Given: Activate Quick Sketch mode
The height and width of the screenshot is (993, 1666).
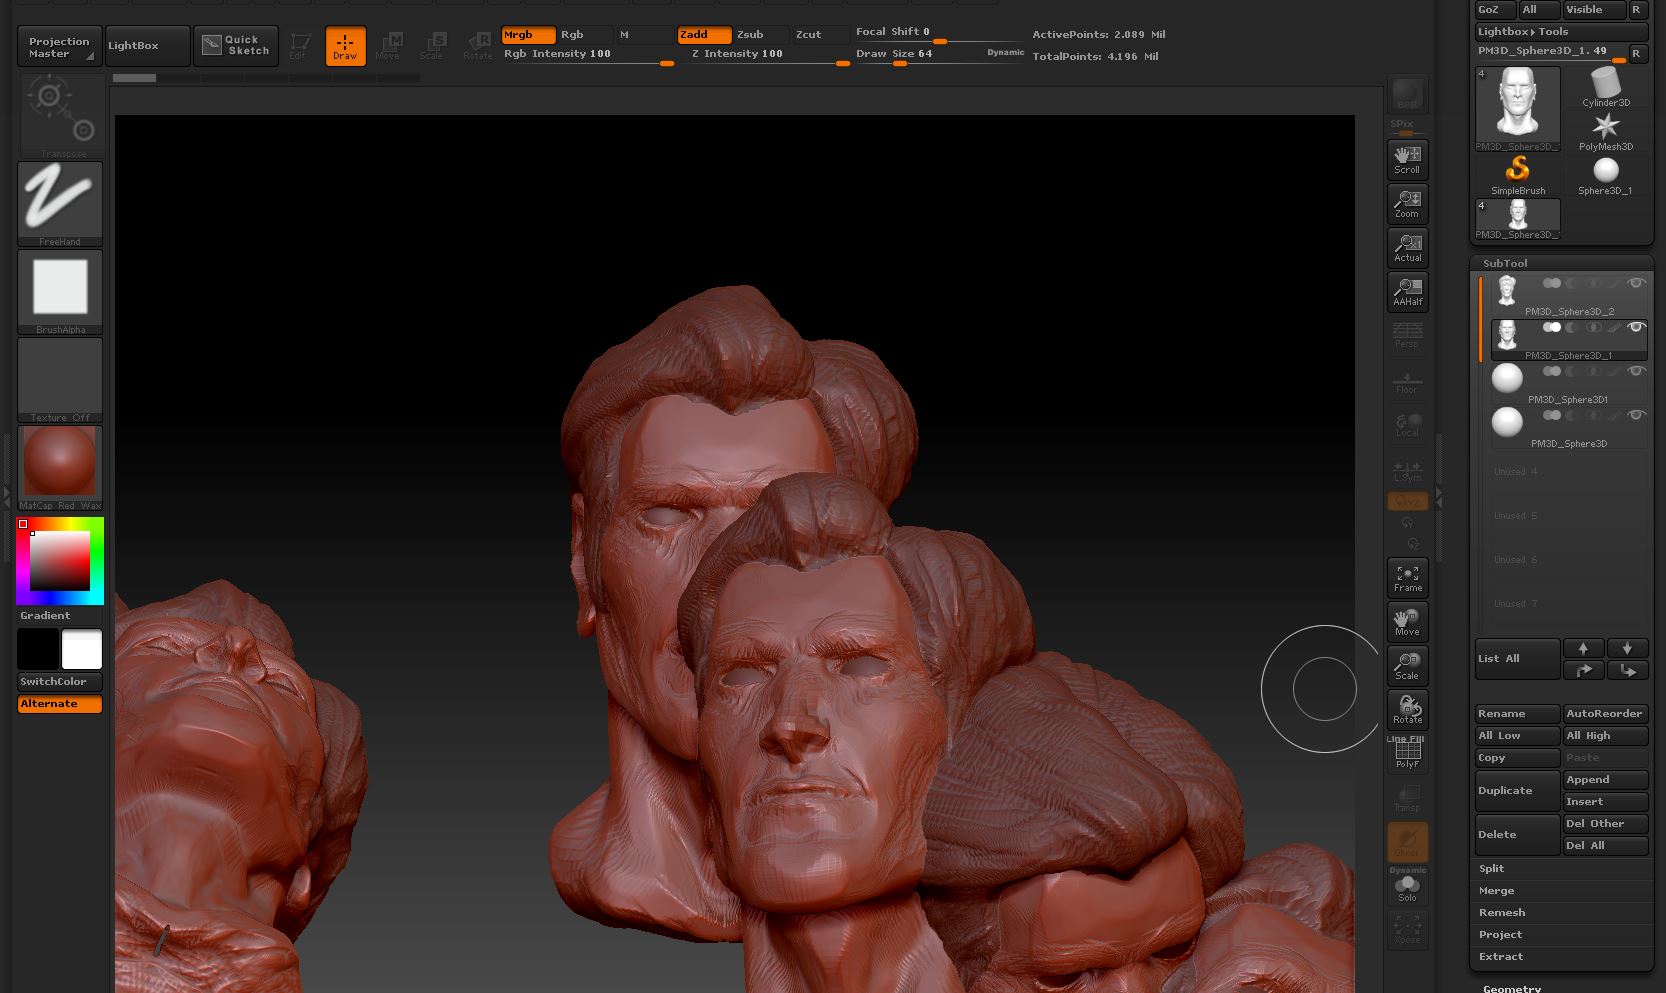Looking at the screenshot, I should click(235, 46).
